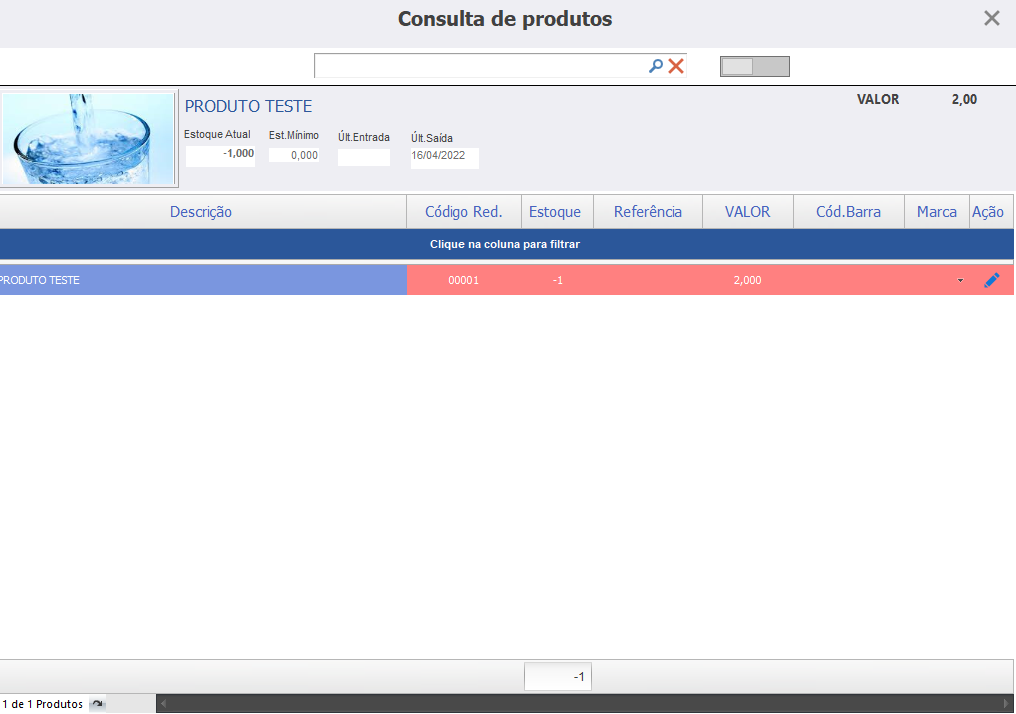Choose the Cód.Barra column header
Viewport: 1016px width, 714px height.
[x=849, y=212]
